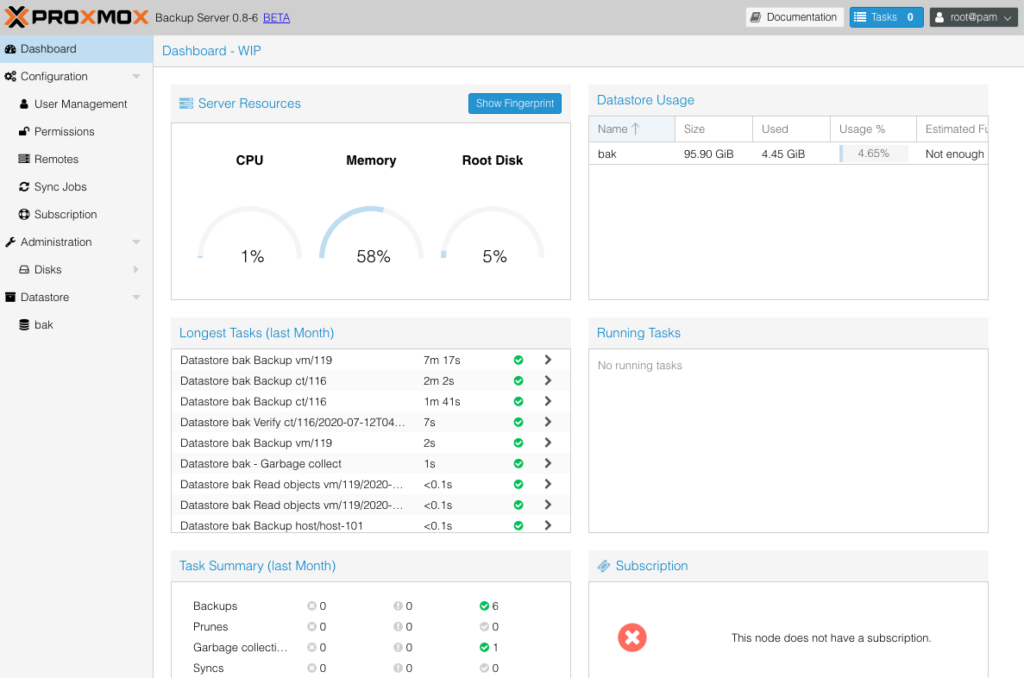Click the Administration wrench icon
The height and width of the screenshot is (678, 1024).
click(x=10, y=242)
